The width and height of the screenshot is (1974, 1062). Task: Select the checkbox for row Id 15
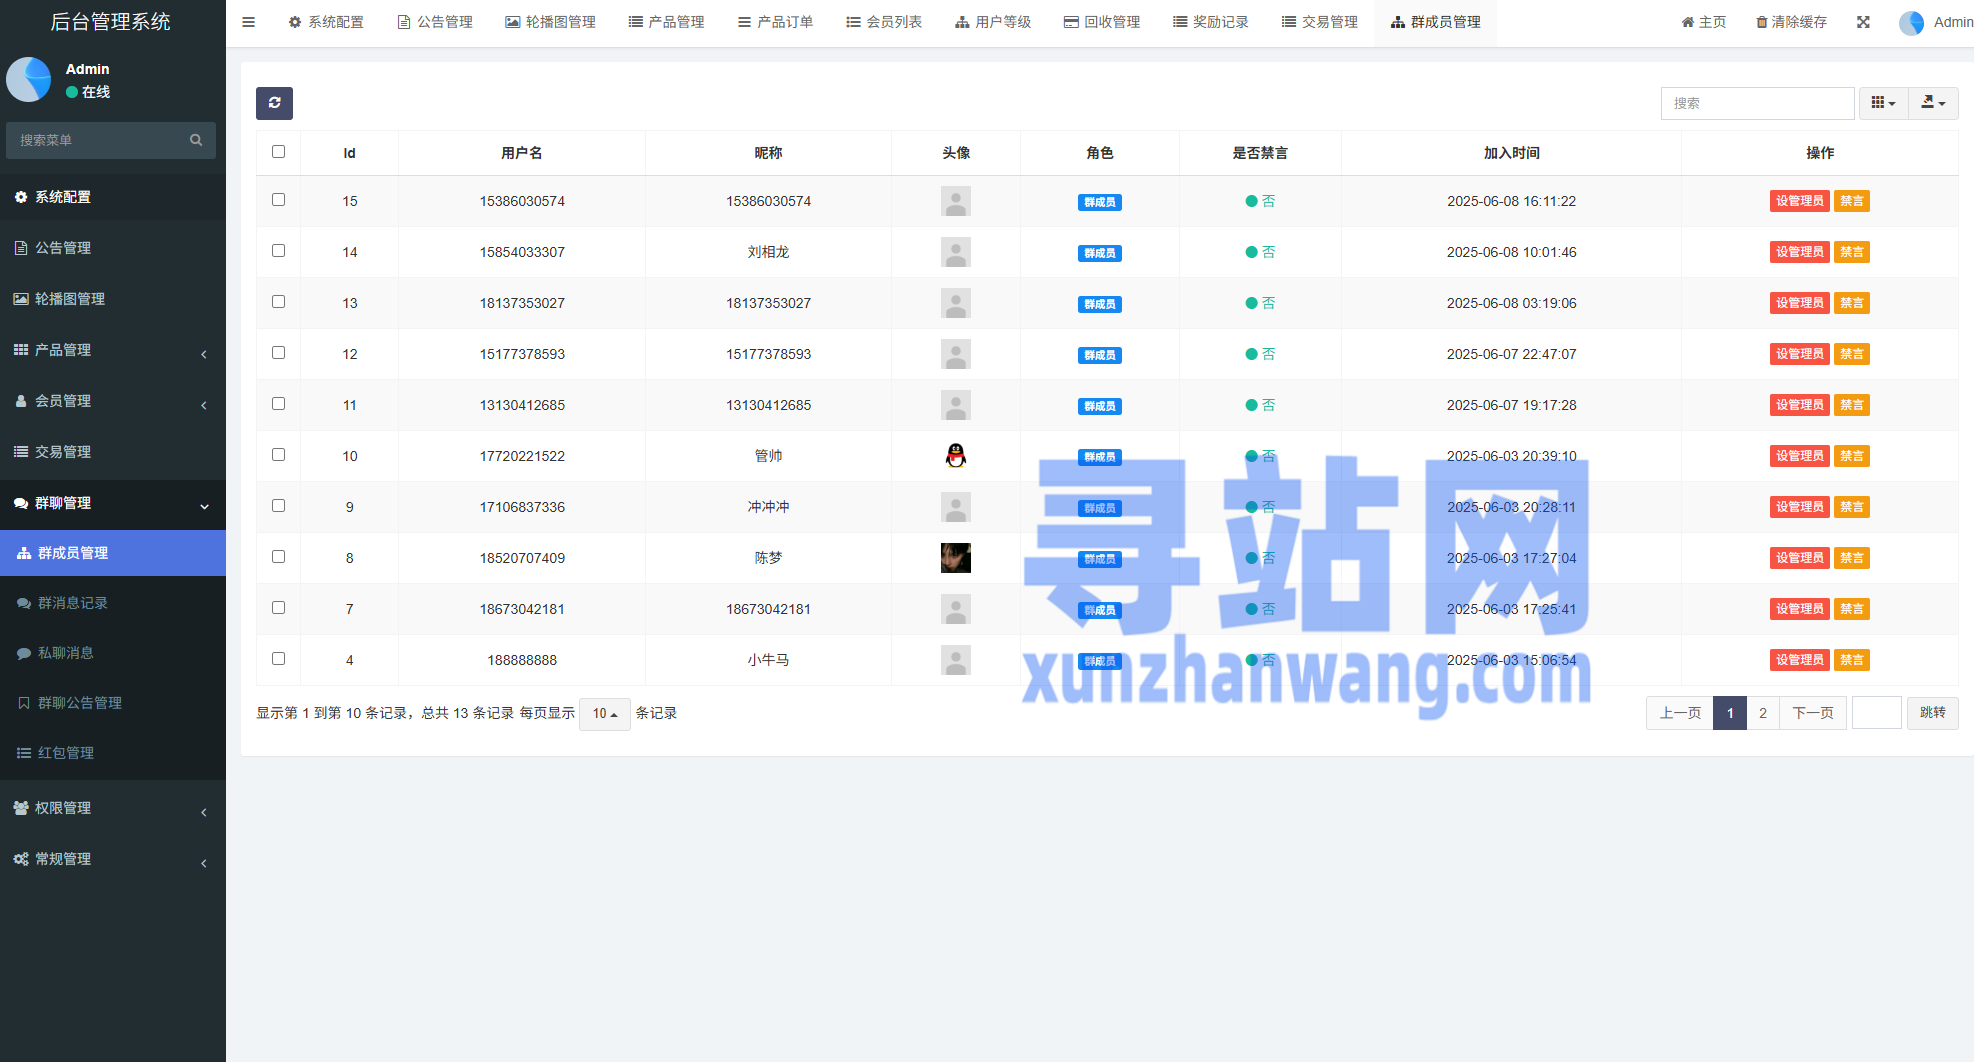[278, 200]
